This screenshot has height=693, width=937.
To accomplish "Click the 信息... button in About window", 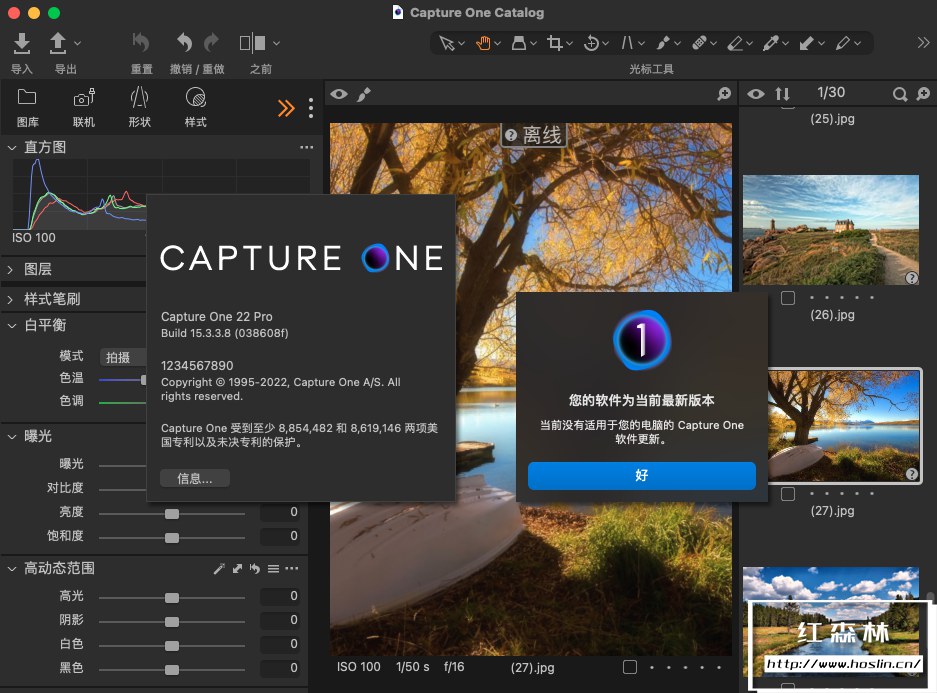I will point(195,479).
